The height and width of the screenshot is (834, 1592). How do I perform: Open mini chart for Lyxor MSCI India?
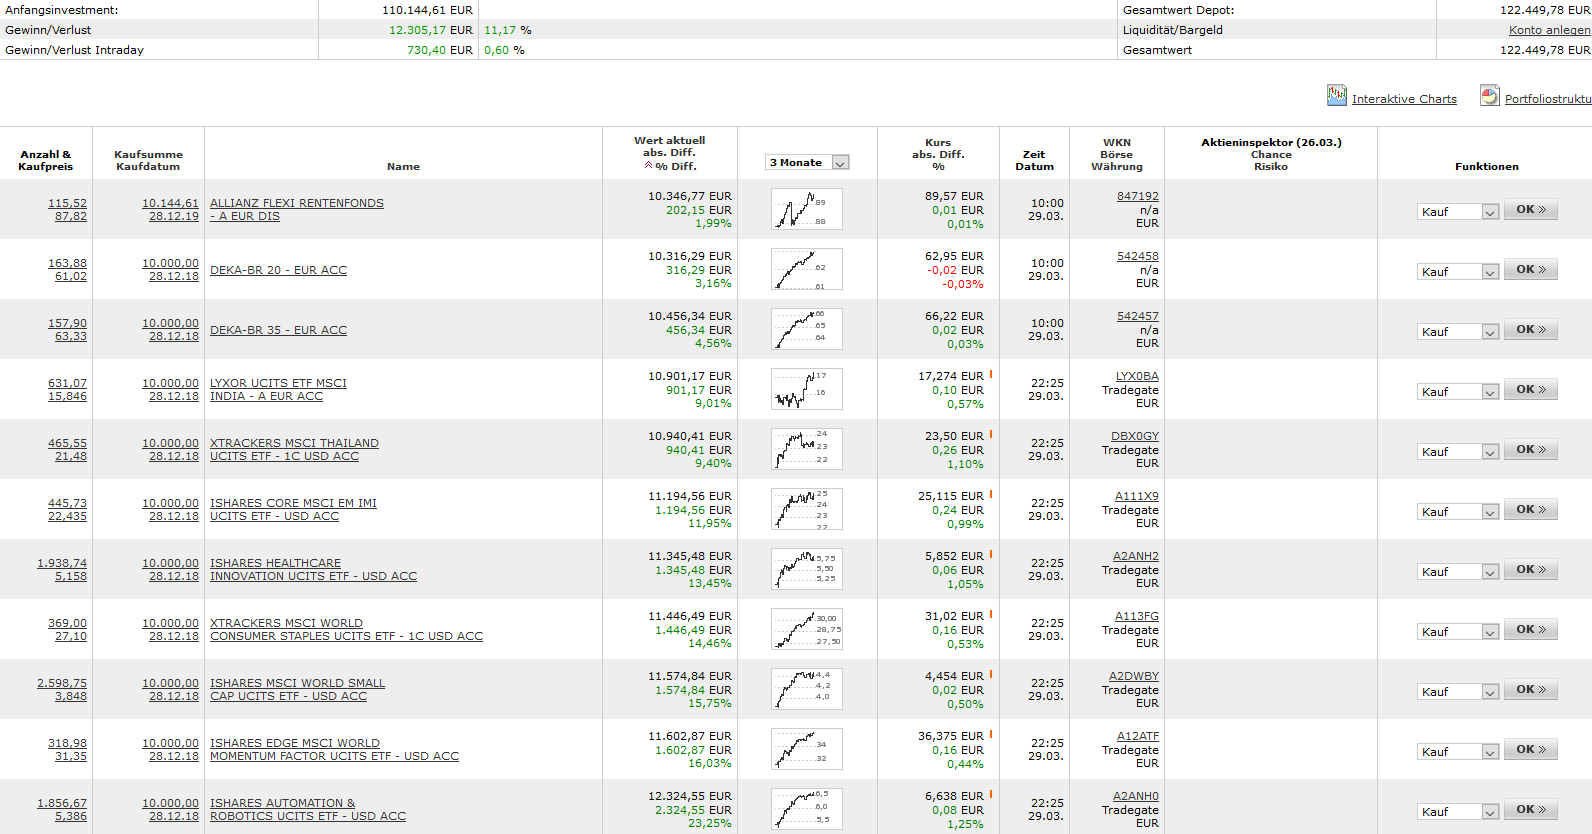(x=807, y=389)
